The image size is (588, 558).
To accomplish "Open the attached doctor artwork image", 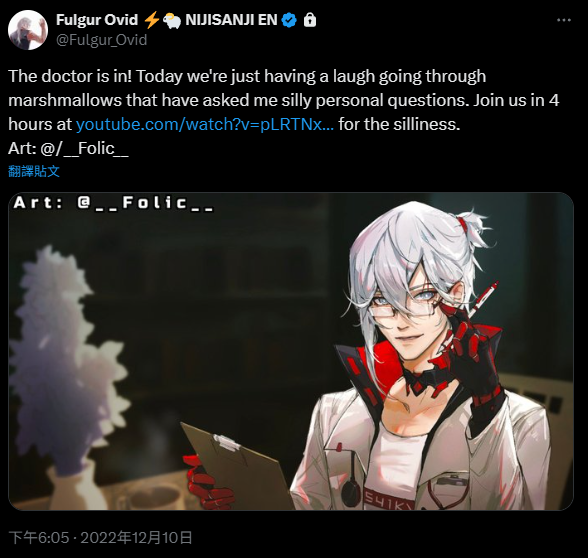I will [x=291, y=351].
